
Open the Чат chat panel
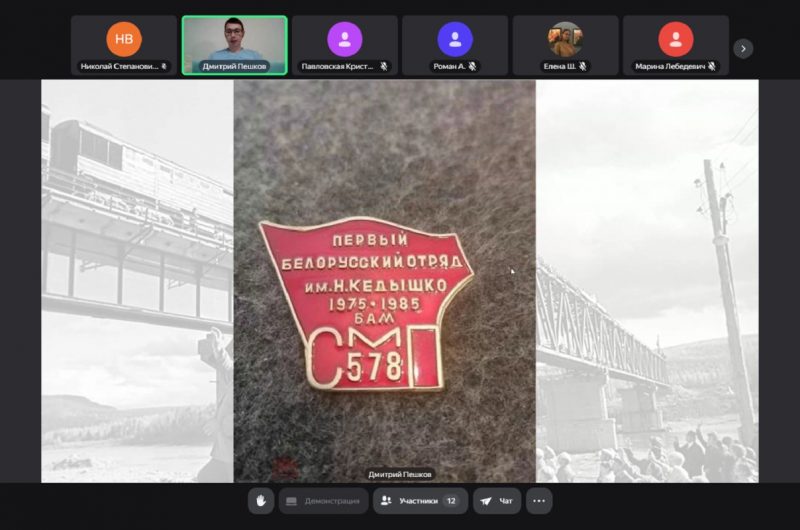point(497,501)
